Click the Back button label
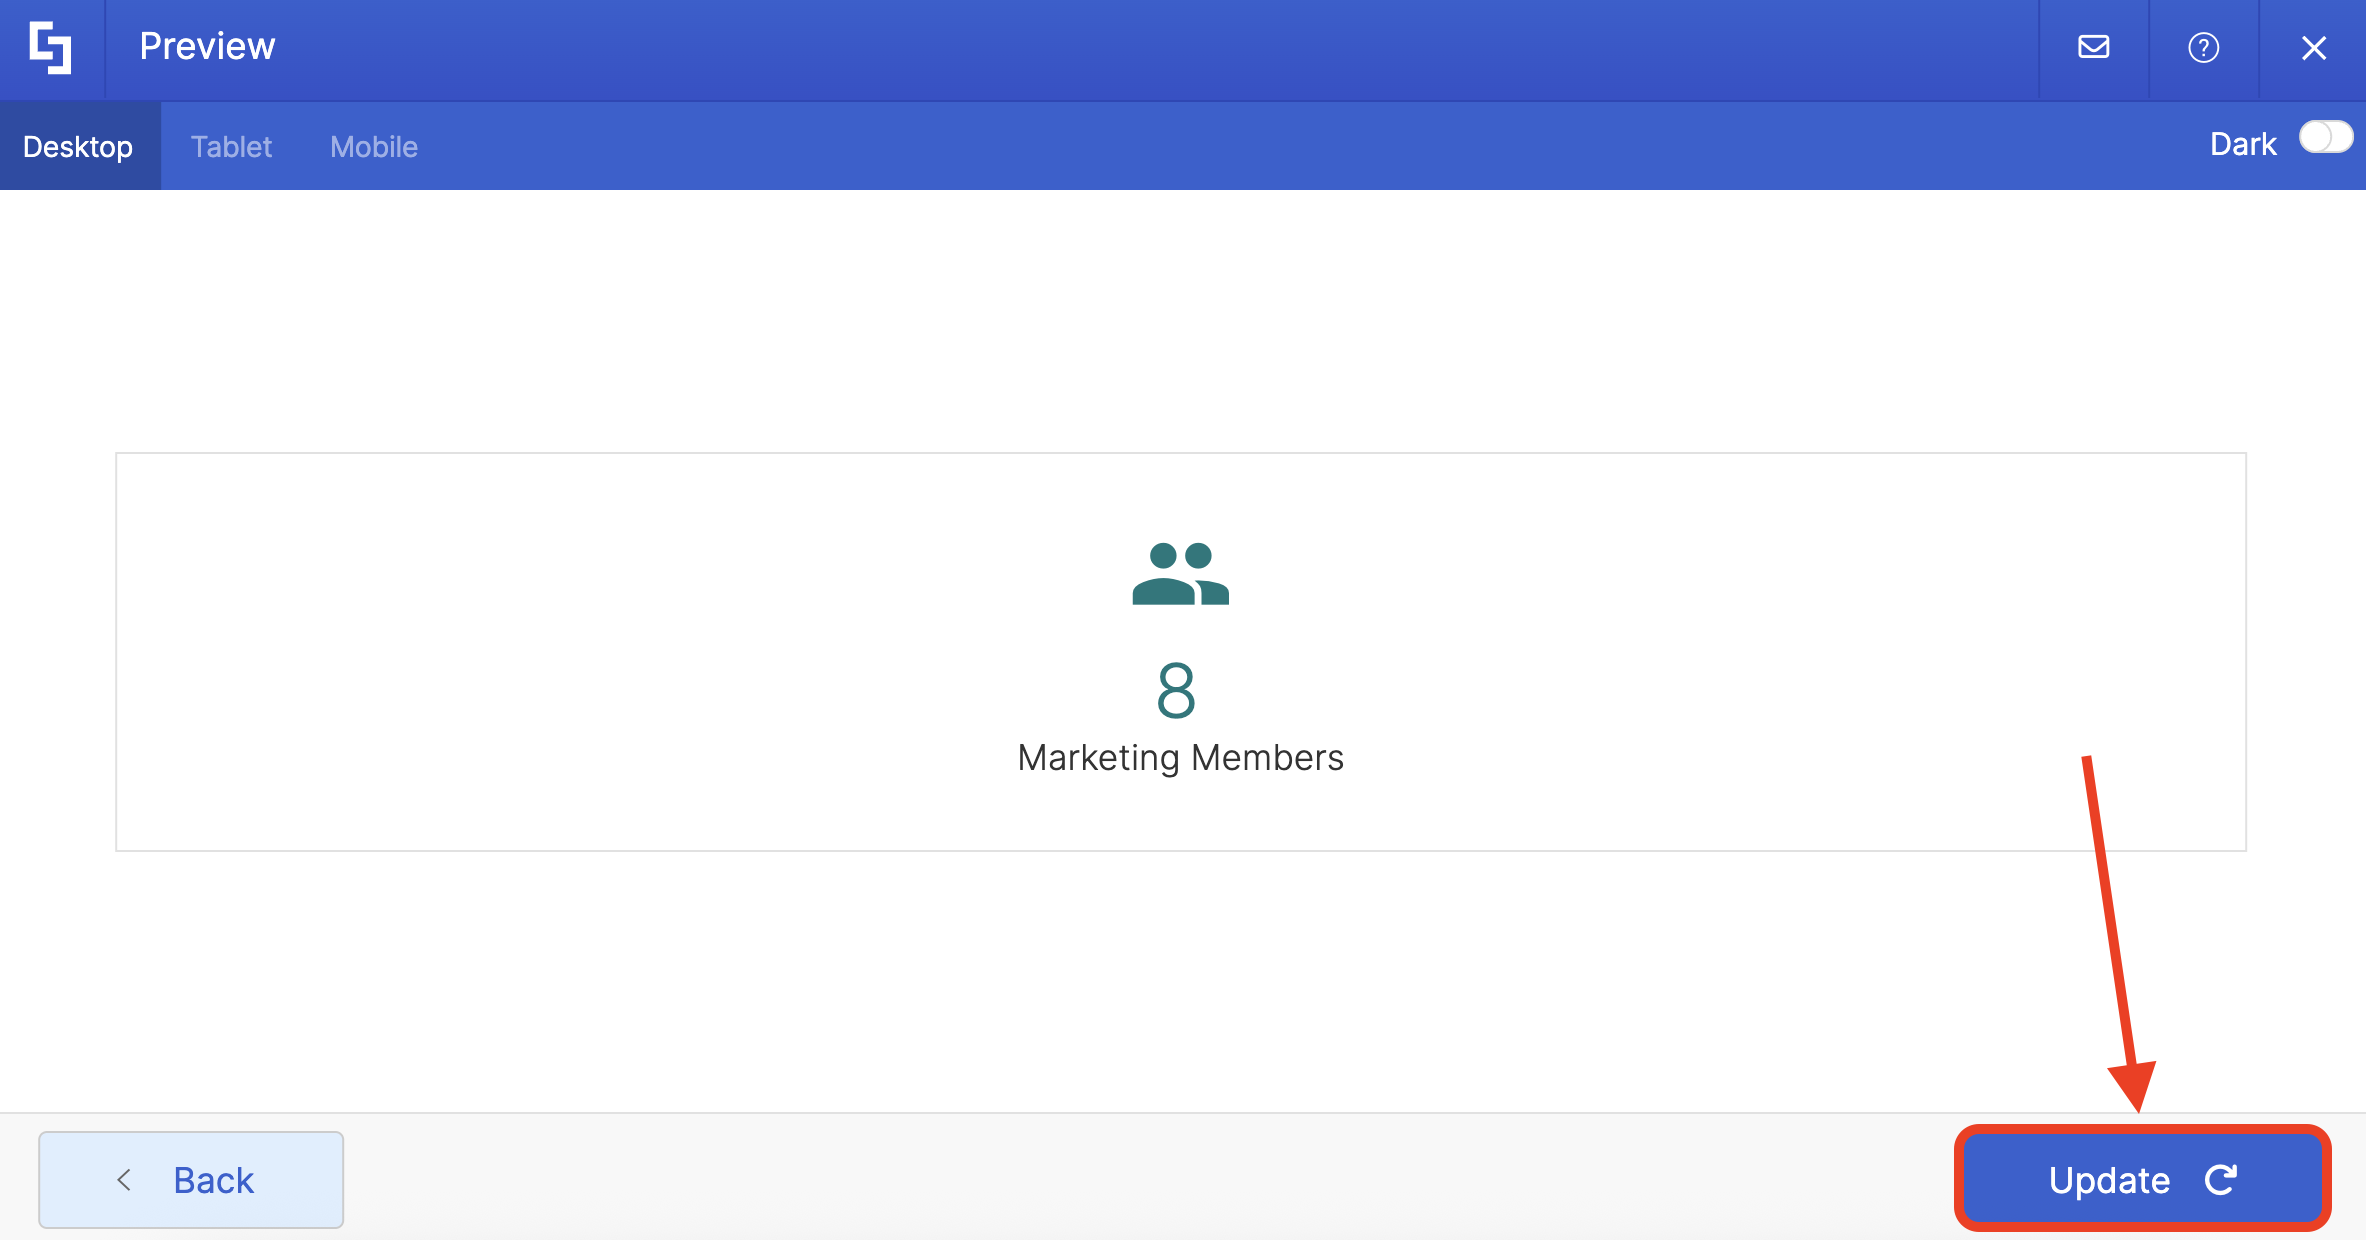This screenshot has height=1240, width=2366. click(x=214, y=1181)
